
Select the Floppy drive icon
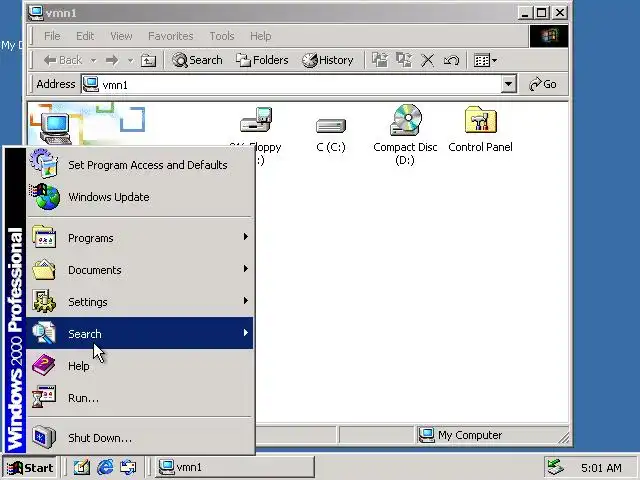click(x=256, y=120)
